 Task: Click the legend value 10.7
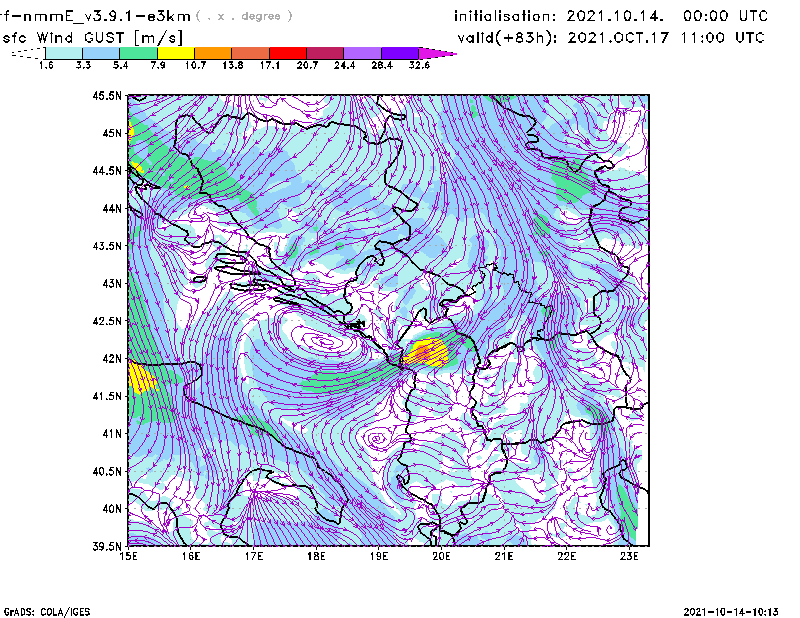[195, 65]
